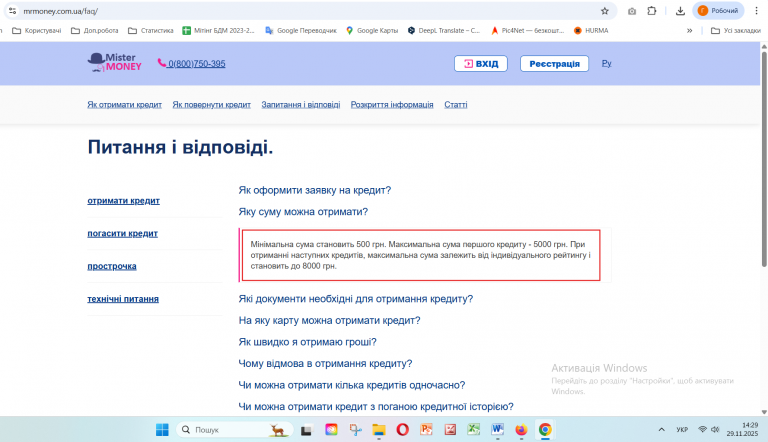Open Excel from the taskbar
The width and height of the screenshot is (768, 442).
[473, 430]
